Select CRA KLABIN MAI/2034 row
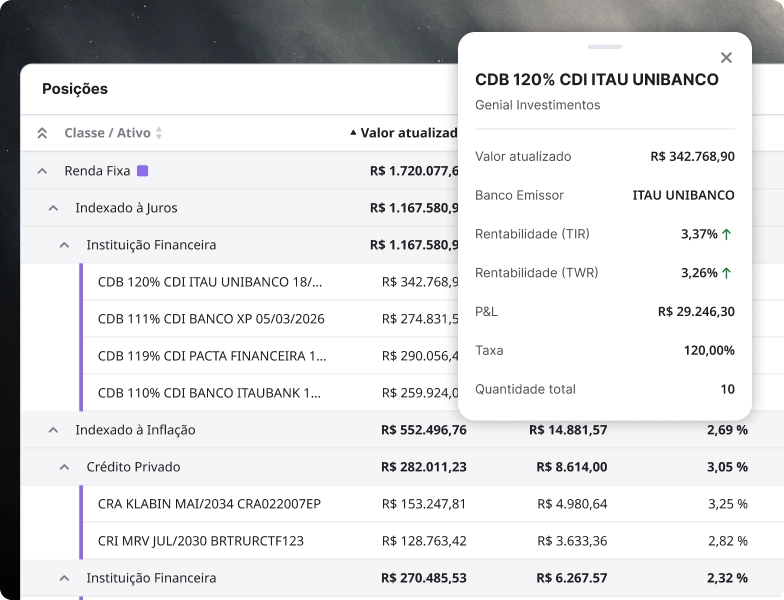This screenshot has width=784, height=600. coord(432,504)
